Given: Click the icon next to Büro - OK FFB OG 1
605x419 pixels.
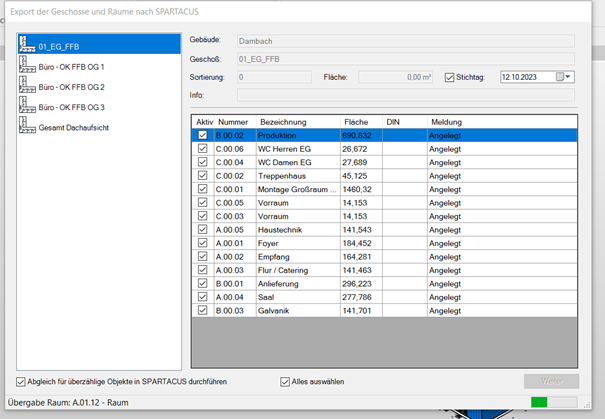Looking at the screenshot, I should click(27, 66).
